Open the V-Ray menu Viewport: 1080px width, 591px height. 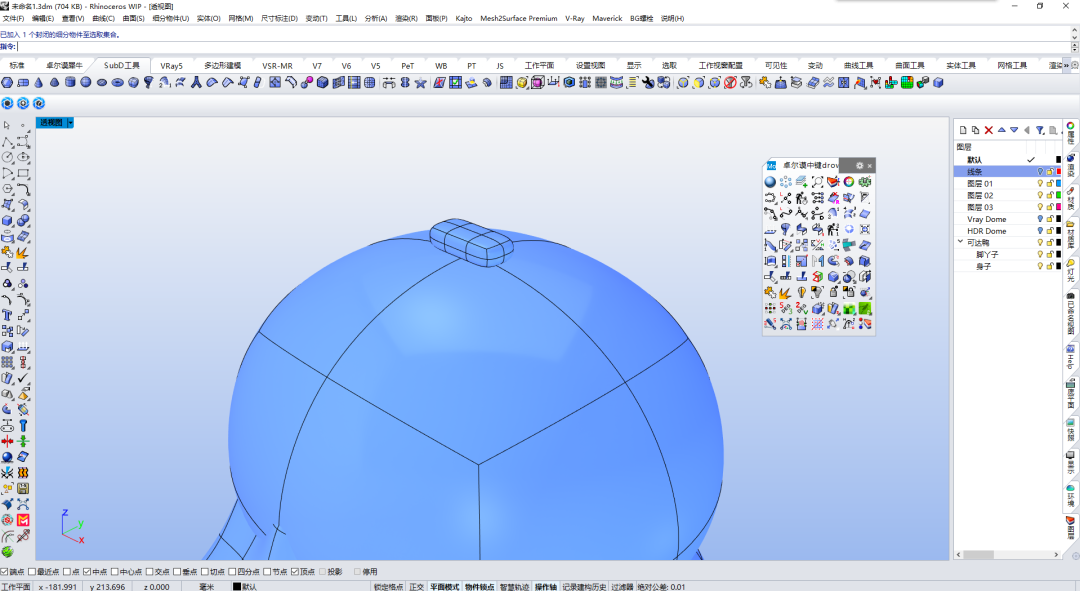point(574,19)
